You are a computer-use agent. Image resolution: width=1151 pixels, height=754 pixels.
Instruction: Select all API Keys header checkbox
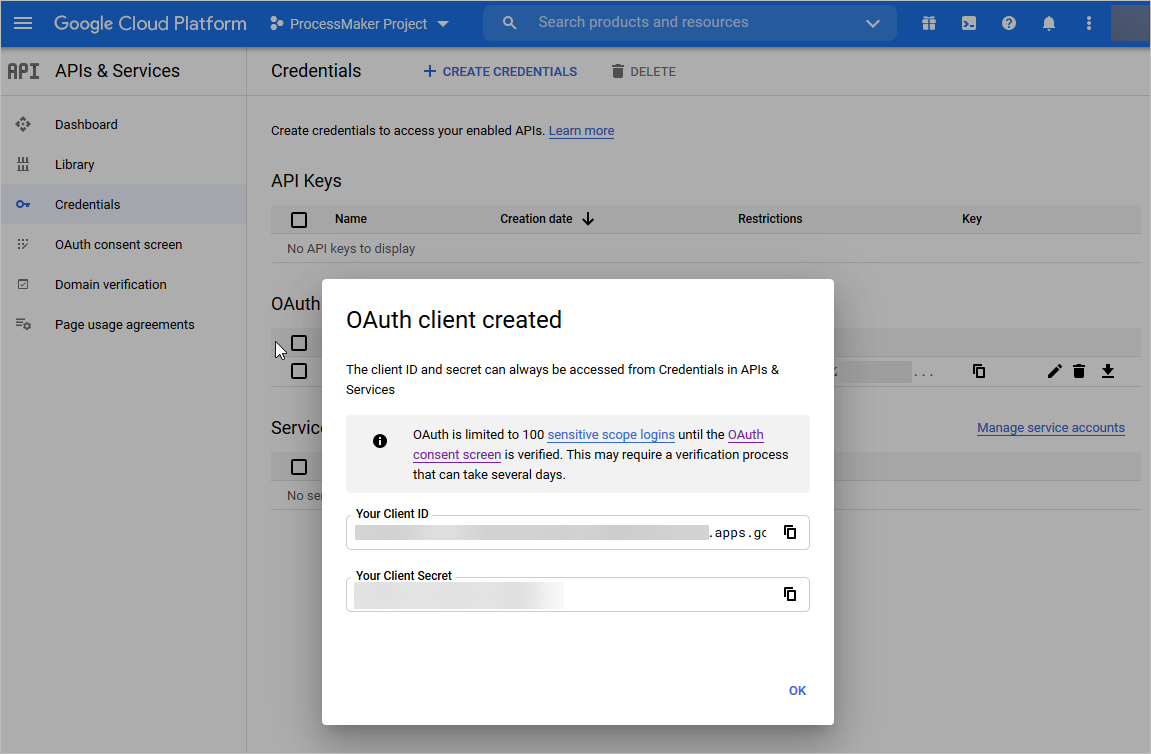299,219
